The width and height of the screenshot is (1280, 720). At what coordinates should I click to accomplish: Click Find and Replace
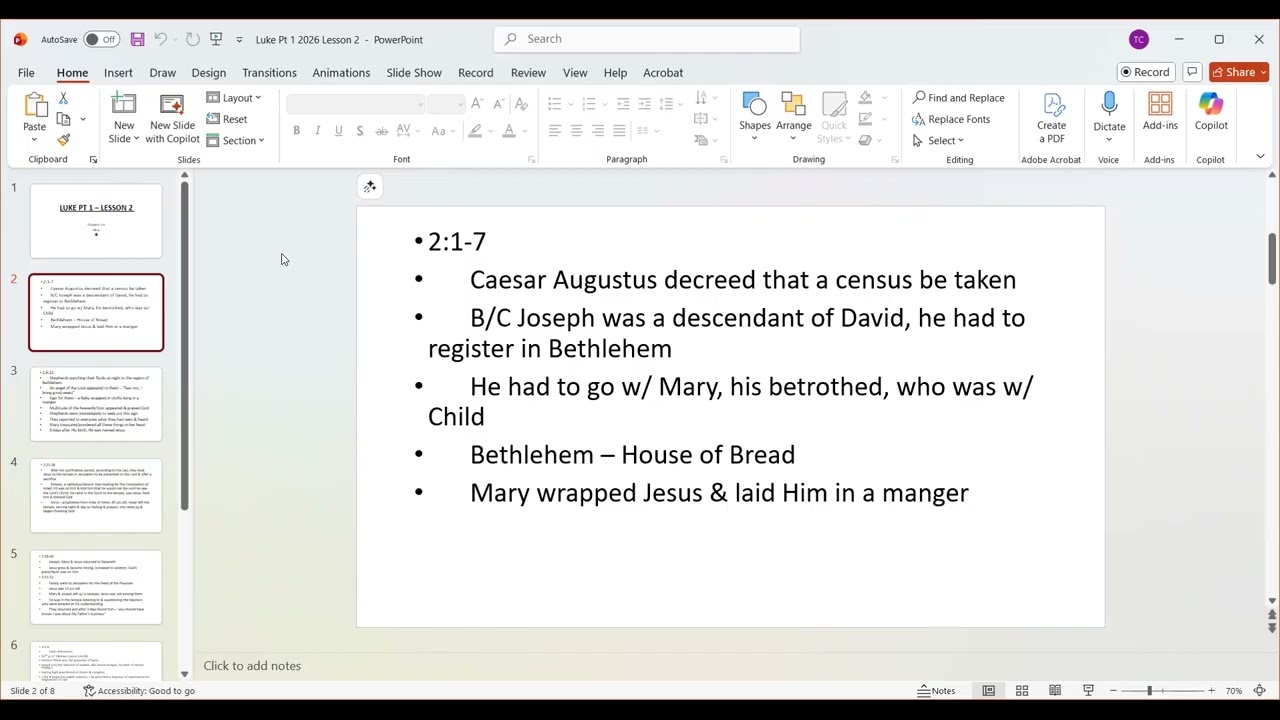(x=958, y=98)
